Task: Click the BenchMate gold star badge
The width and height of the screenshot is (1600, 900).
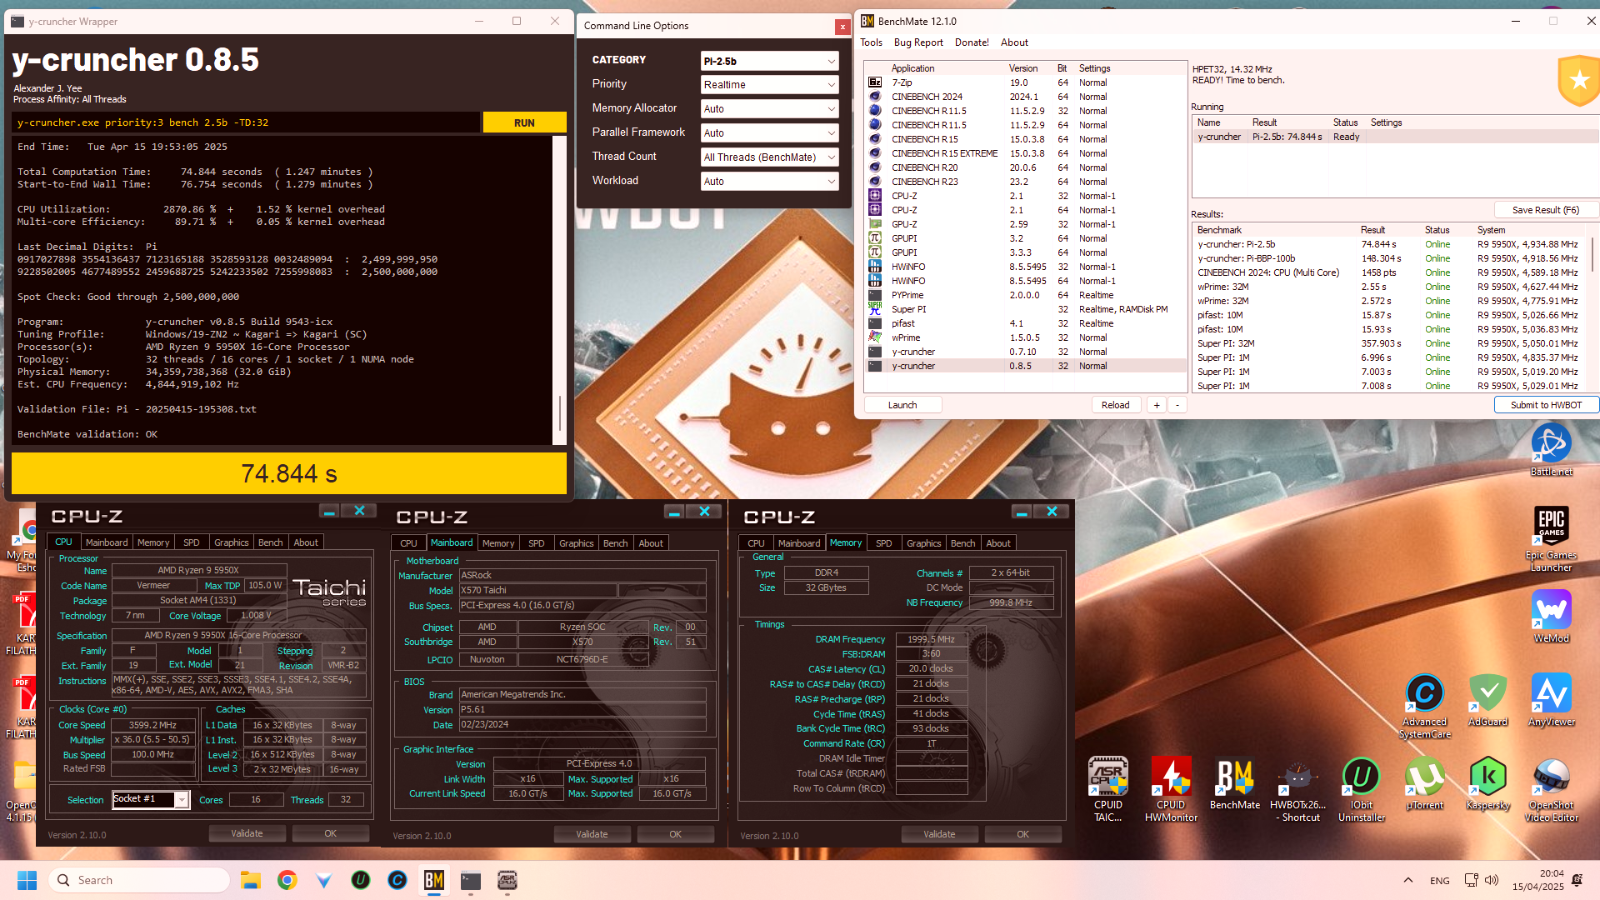Action: point(1579,81)
